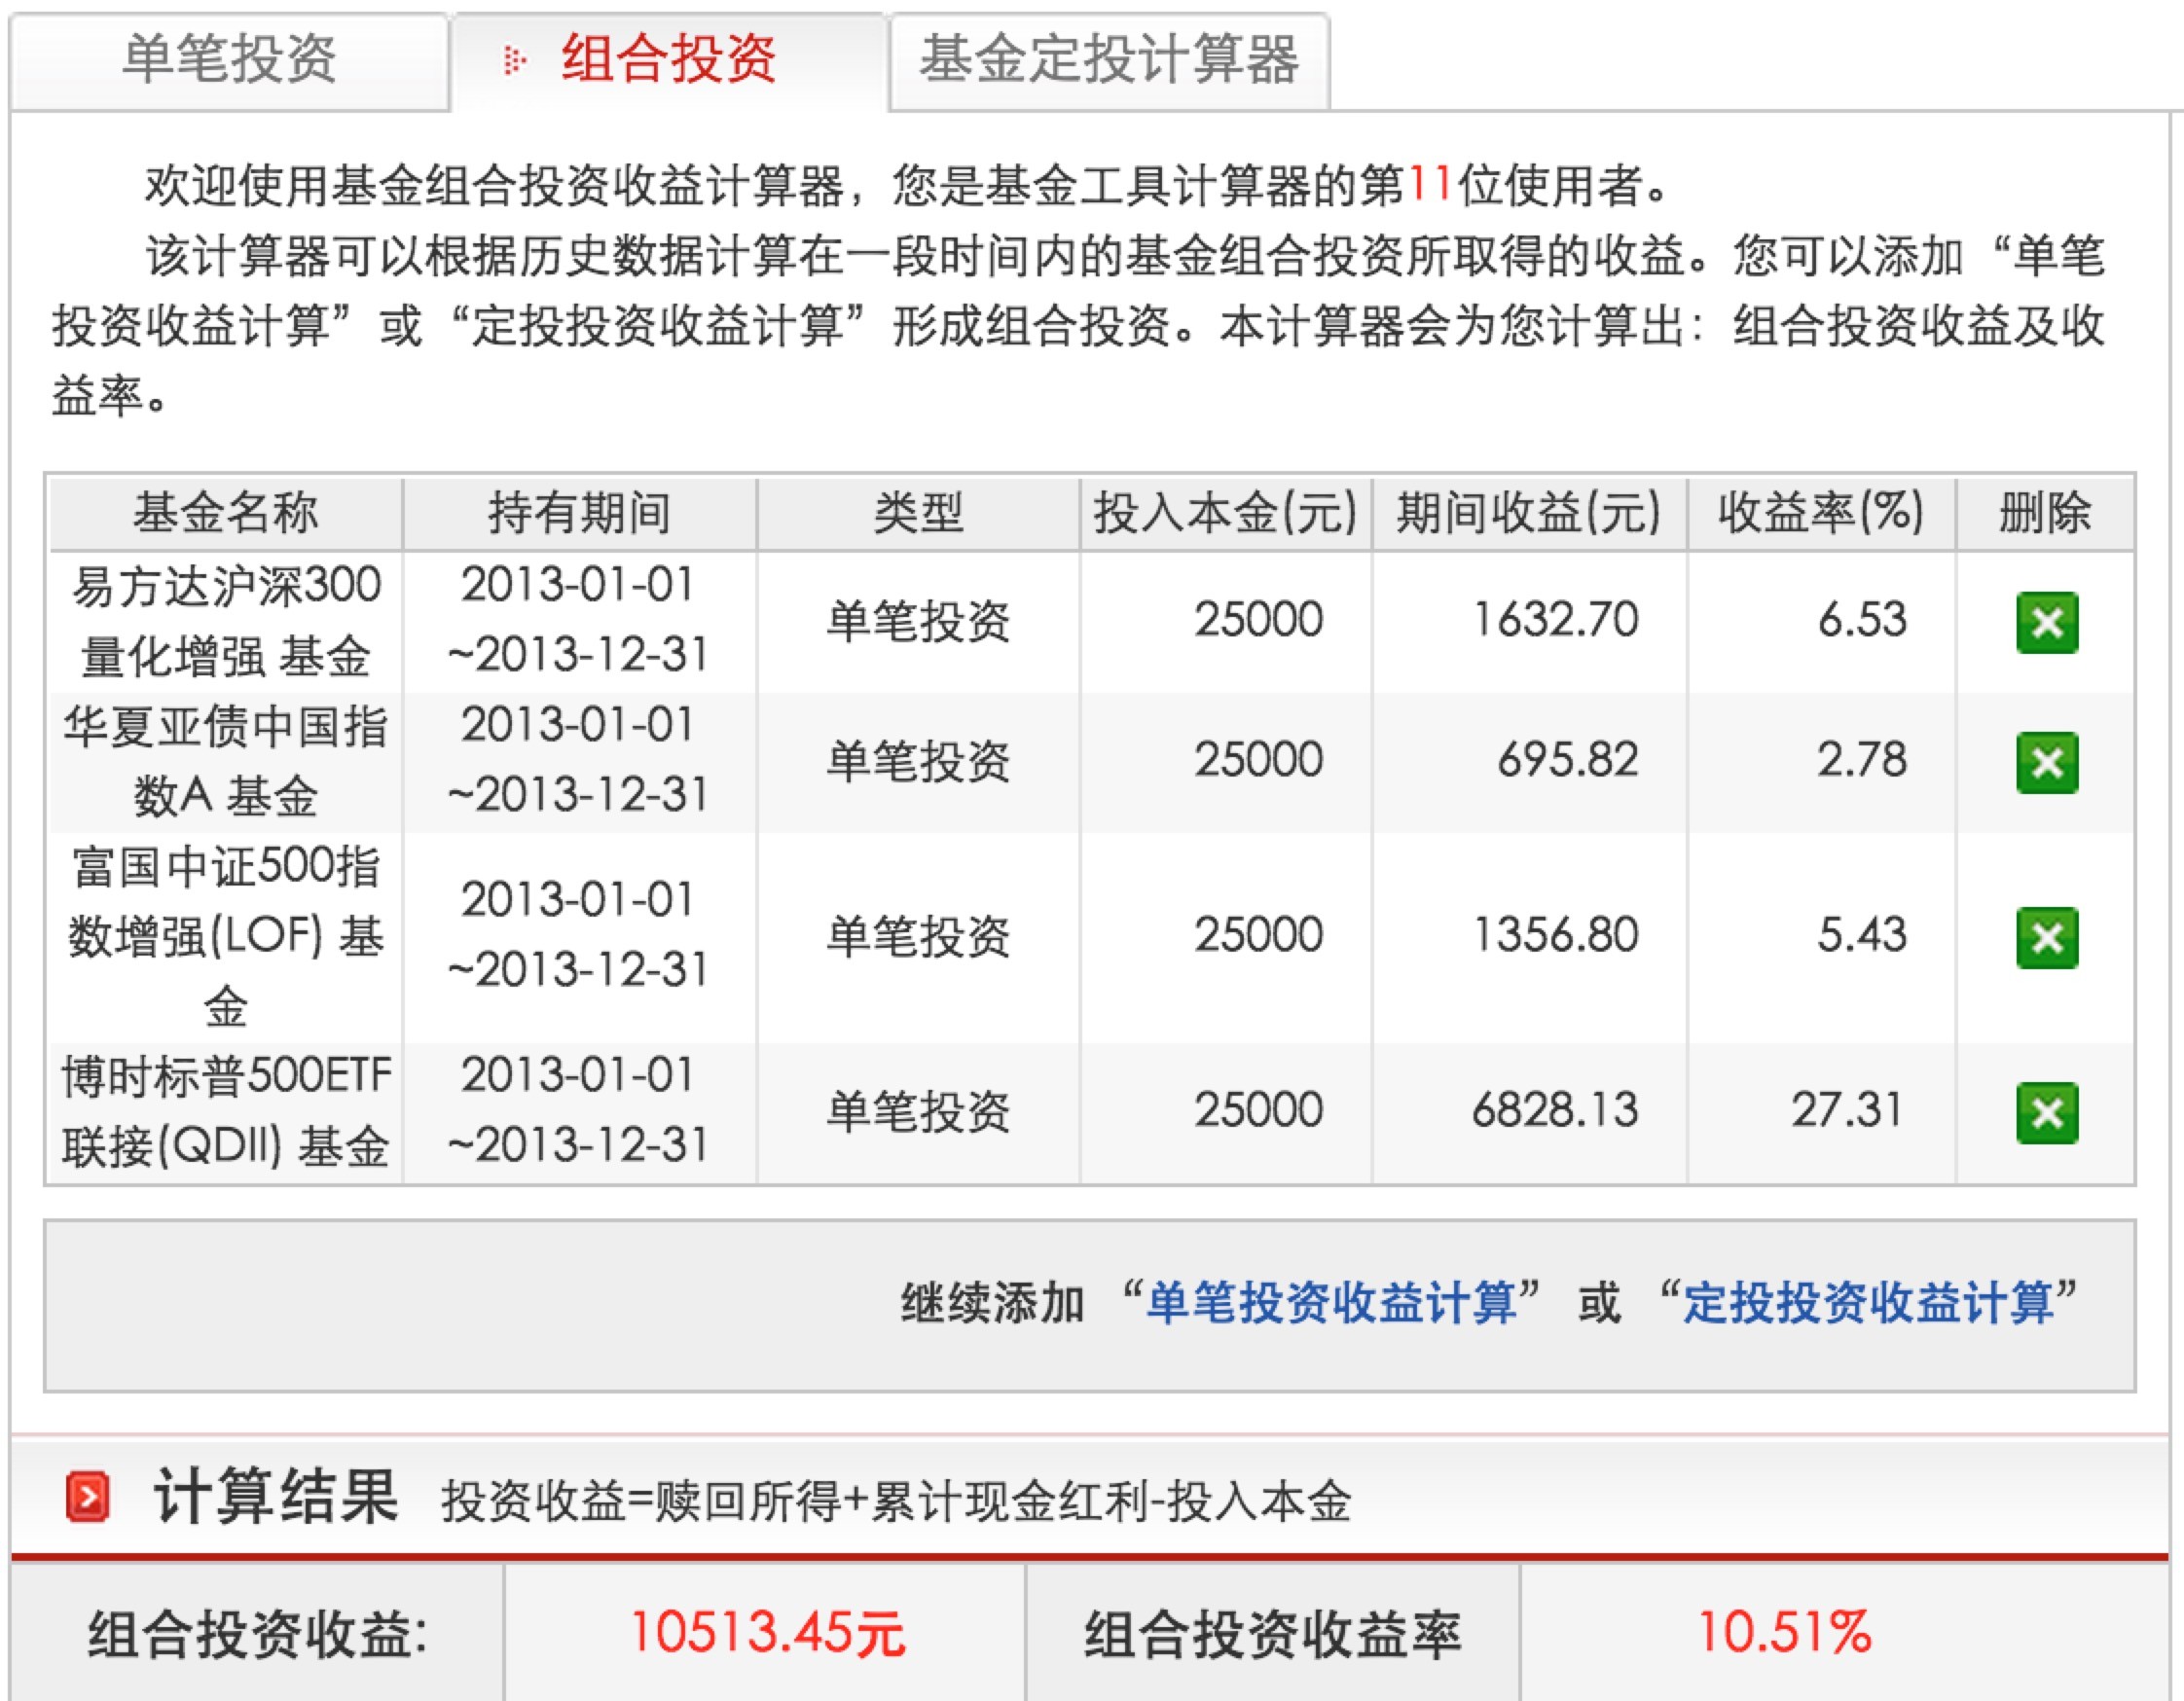
Task: Delete the 易方达沪深300 fund row
Action: (2046, 622)
